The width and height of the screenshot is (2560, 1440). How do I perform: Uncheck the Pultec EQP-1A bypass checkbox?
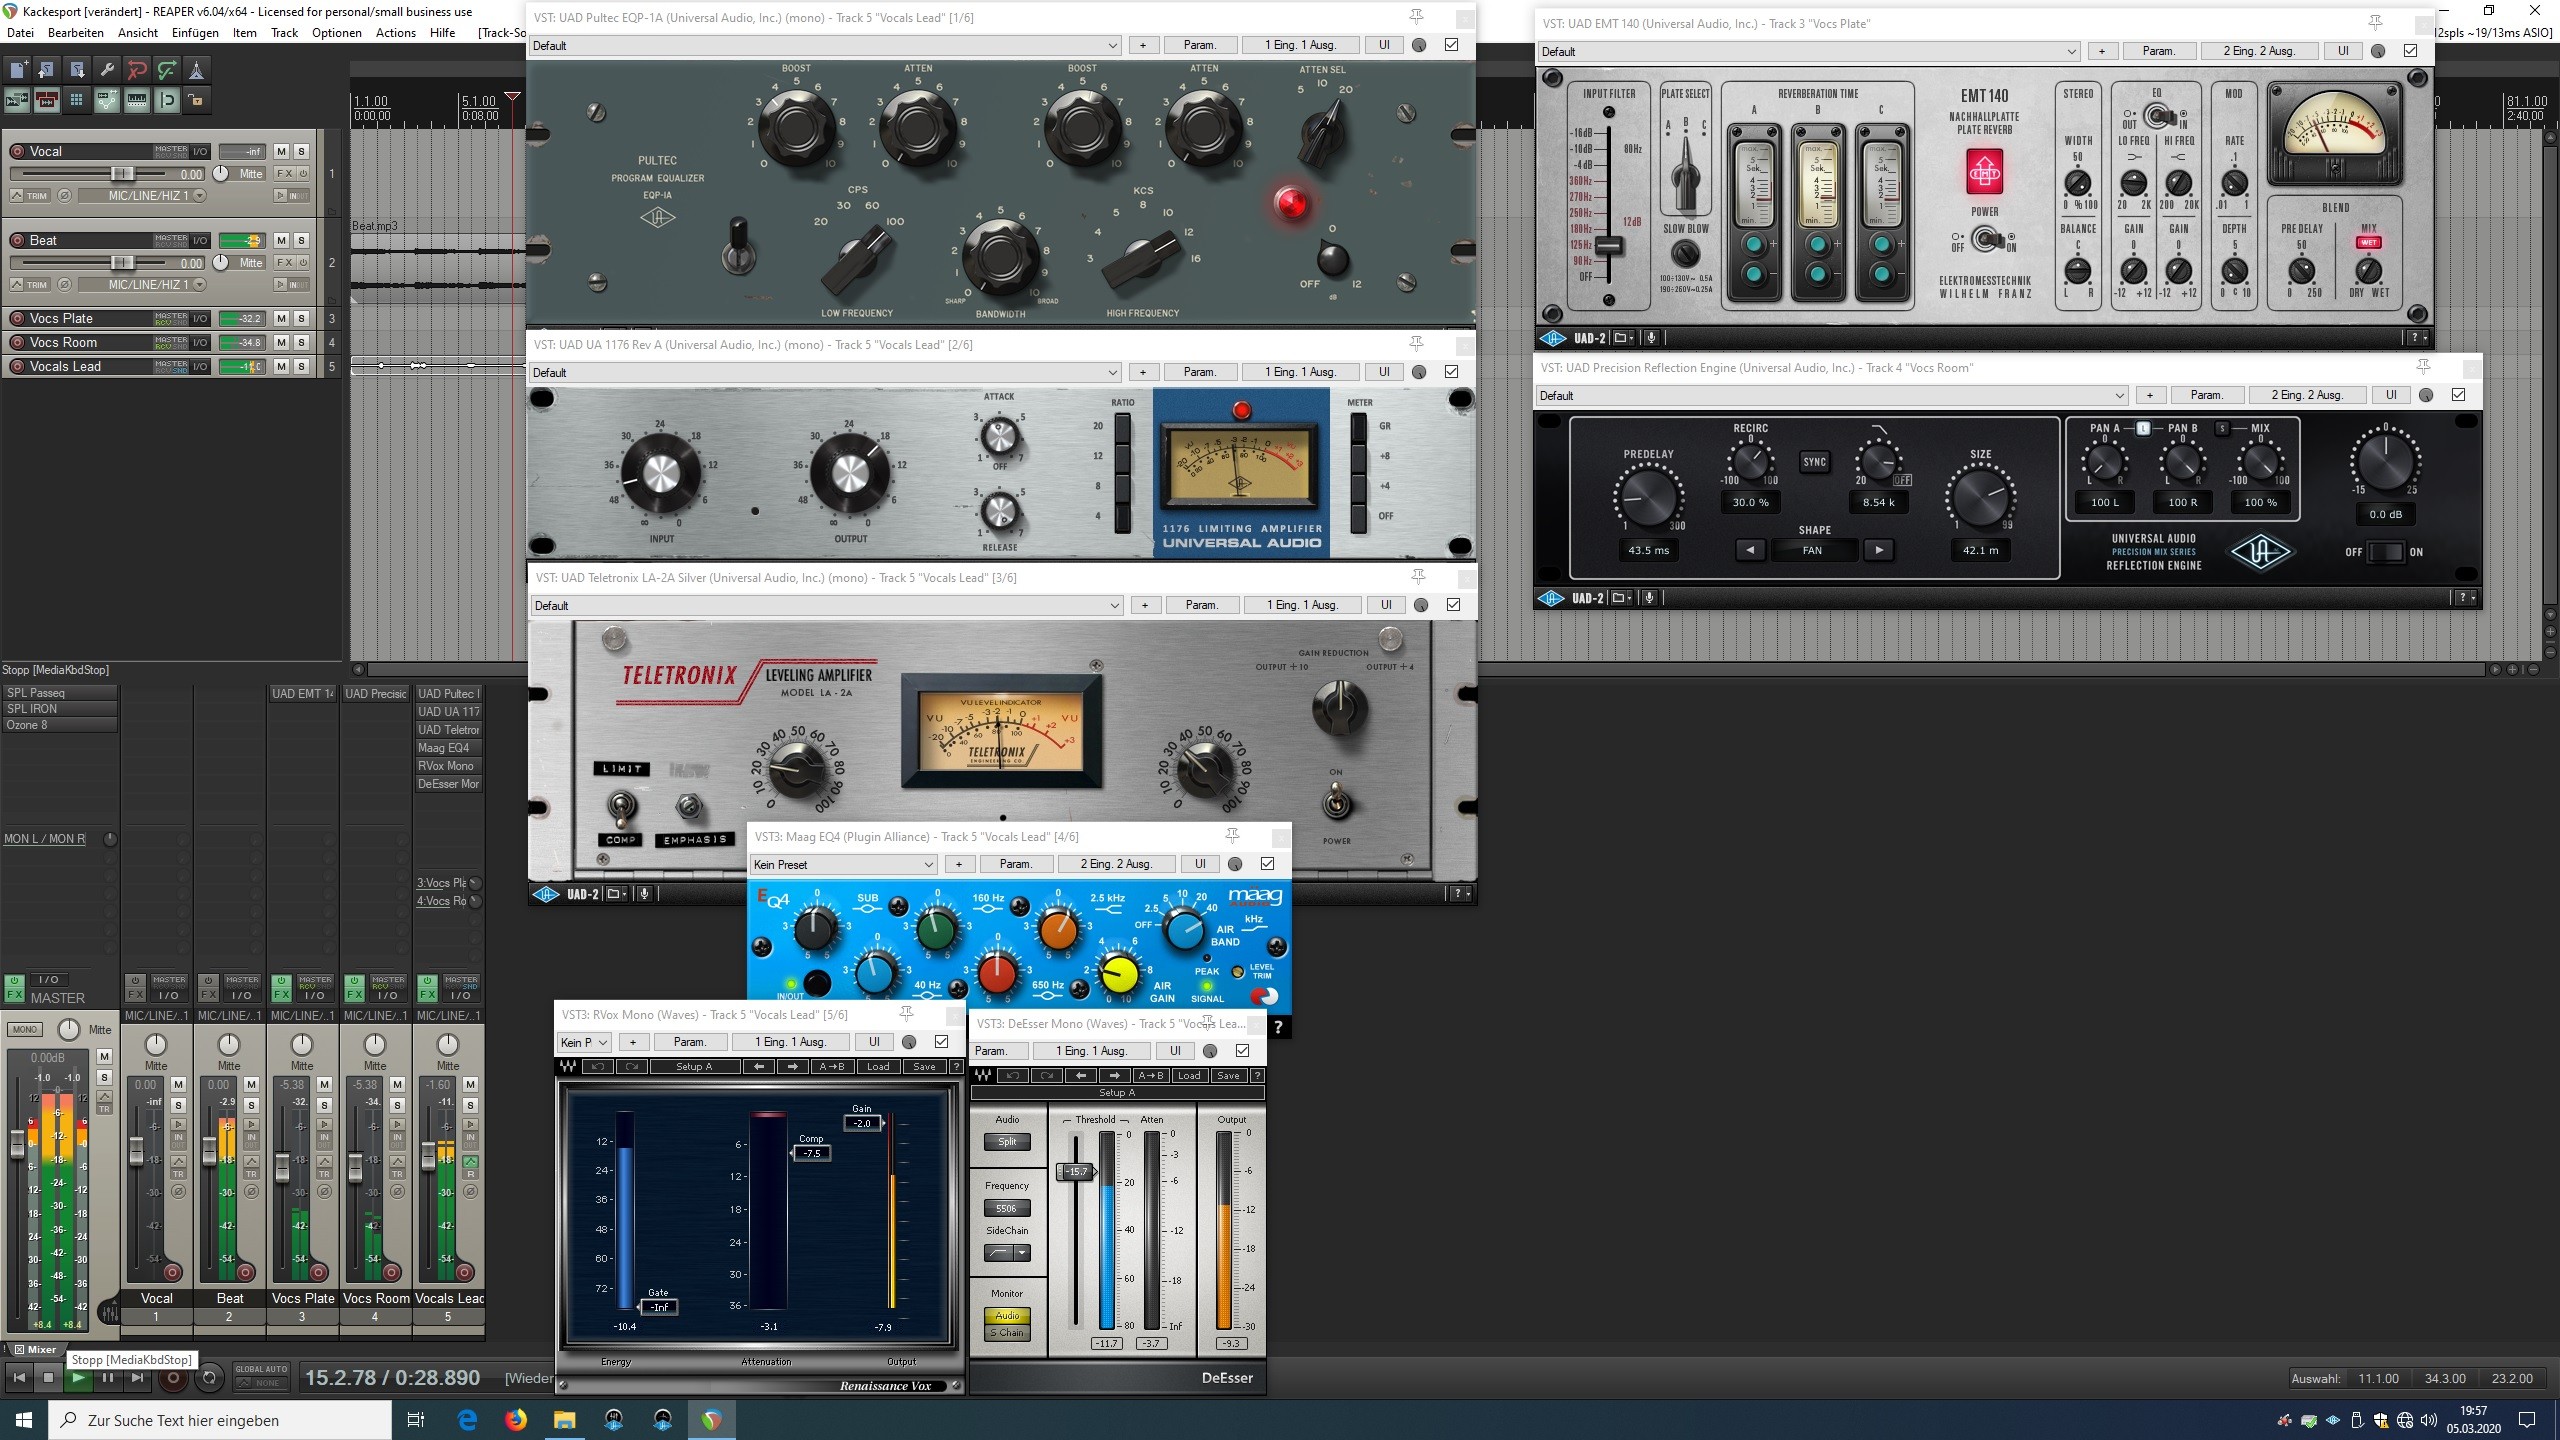click(x=1451, y=45)
